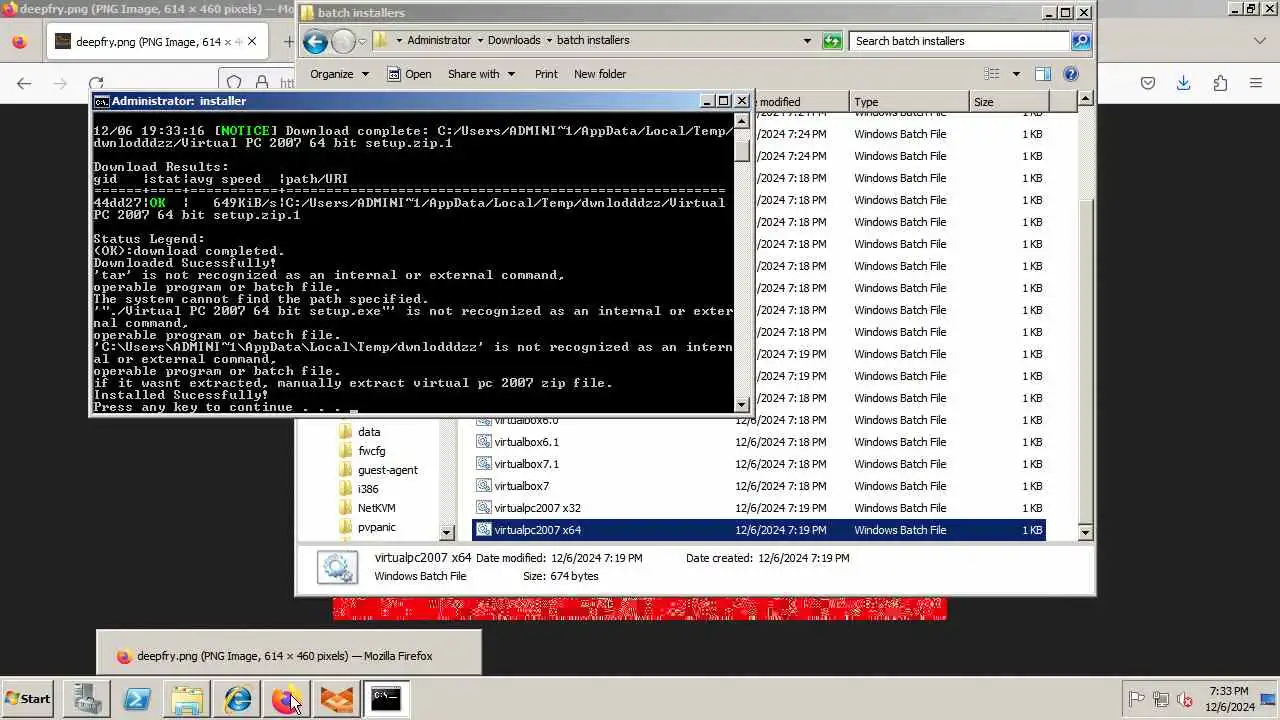Click Print in the Explorer toolbar
The height and width of the screenshot is (720, 1280).
pyautogui.click(x=546, y=74)
